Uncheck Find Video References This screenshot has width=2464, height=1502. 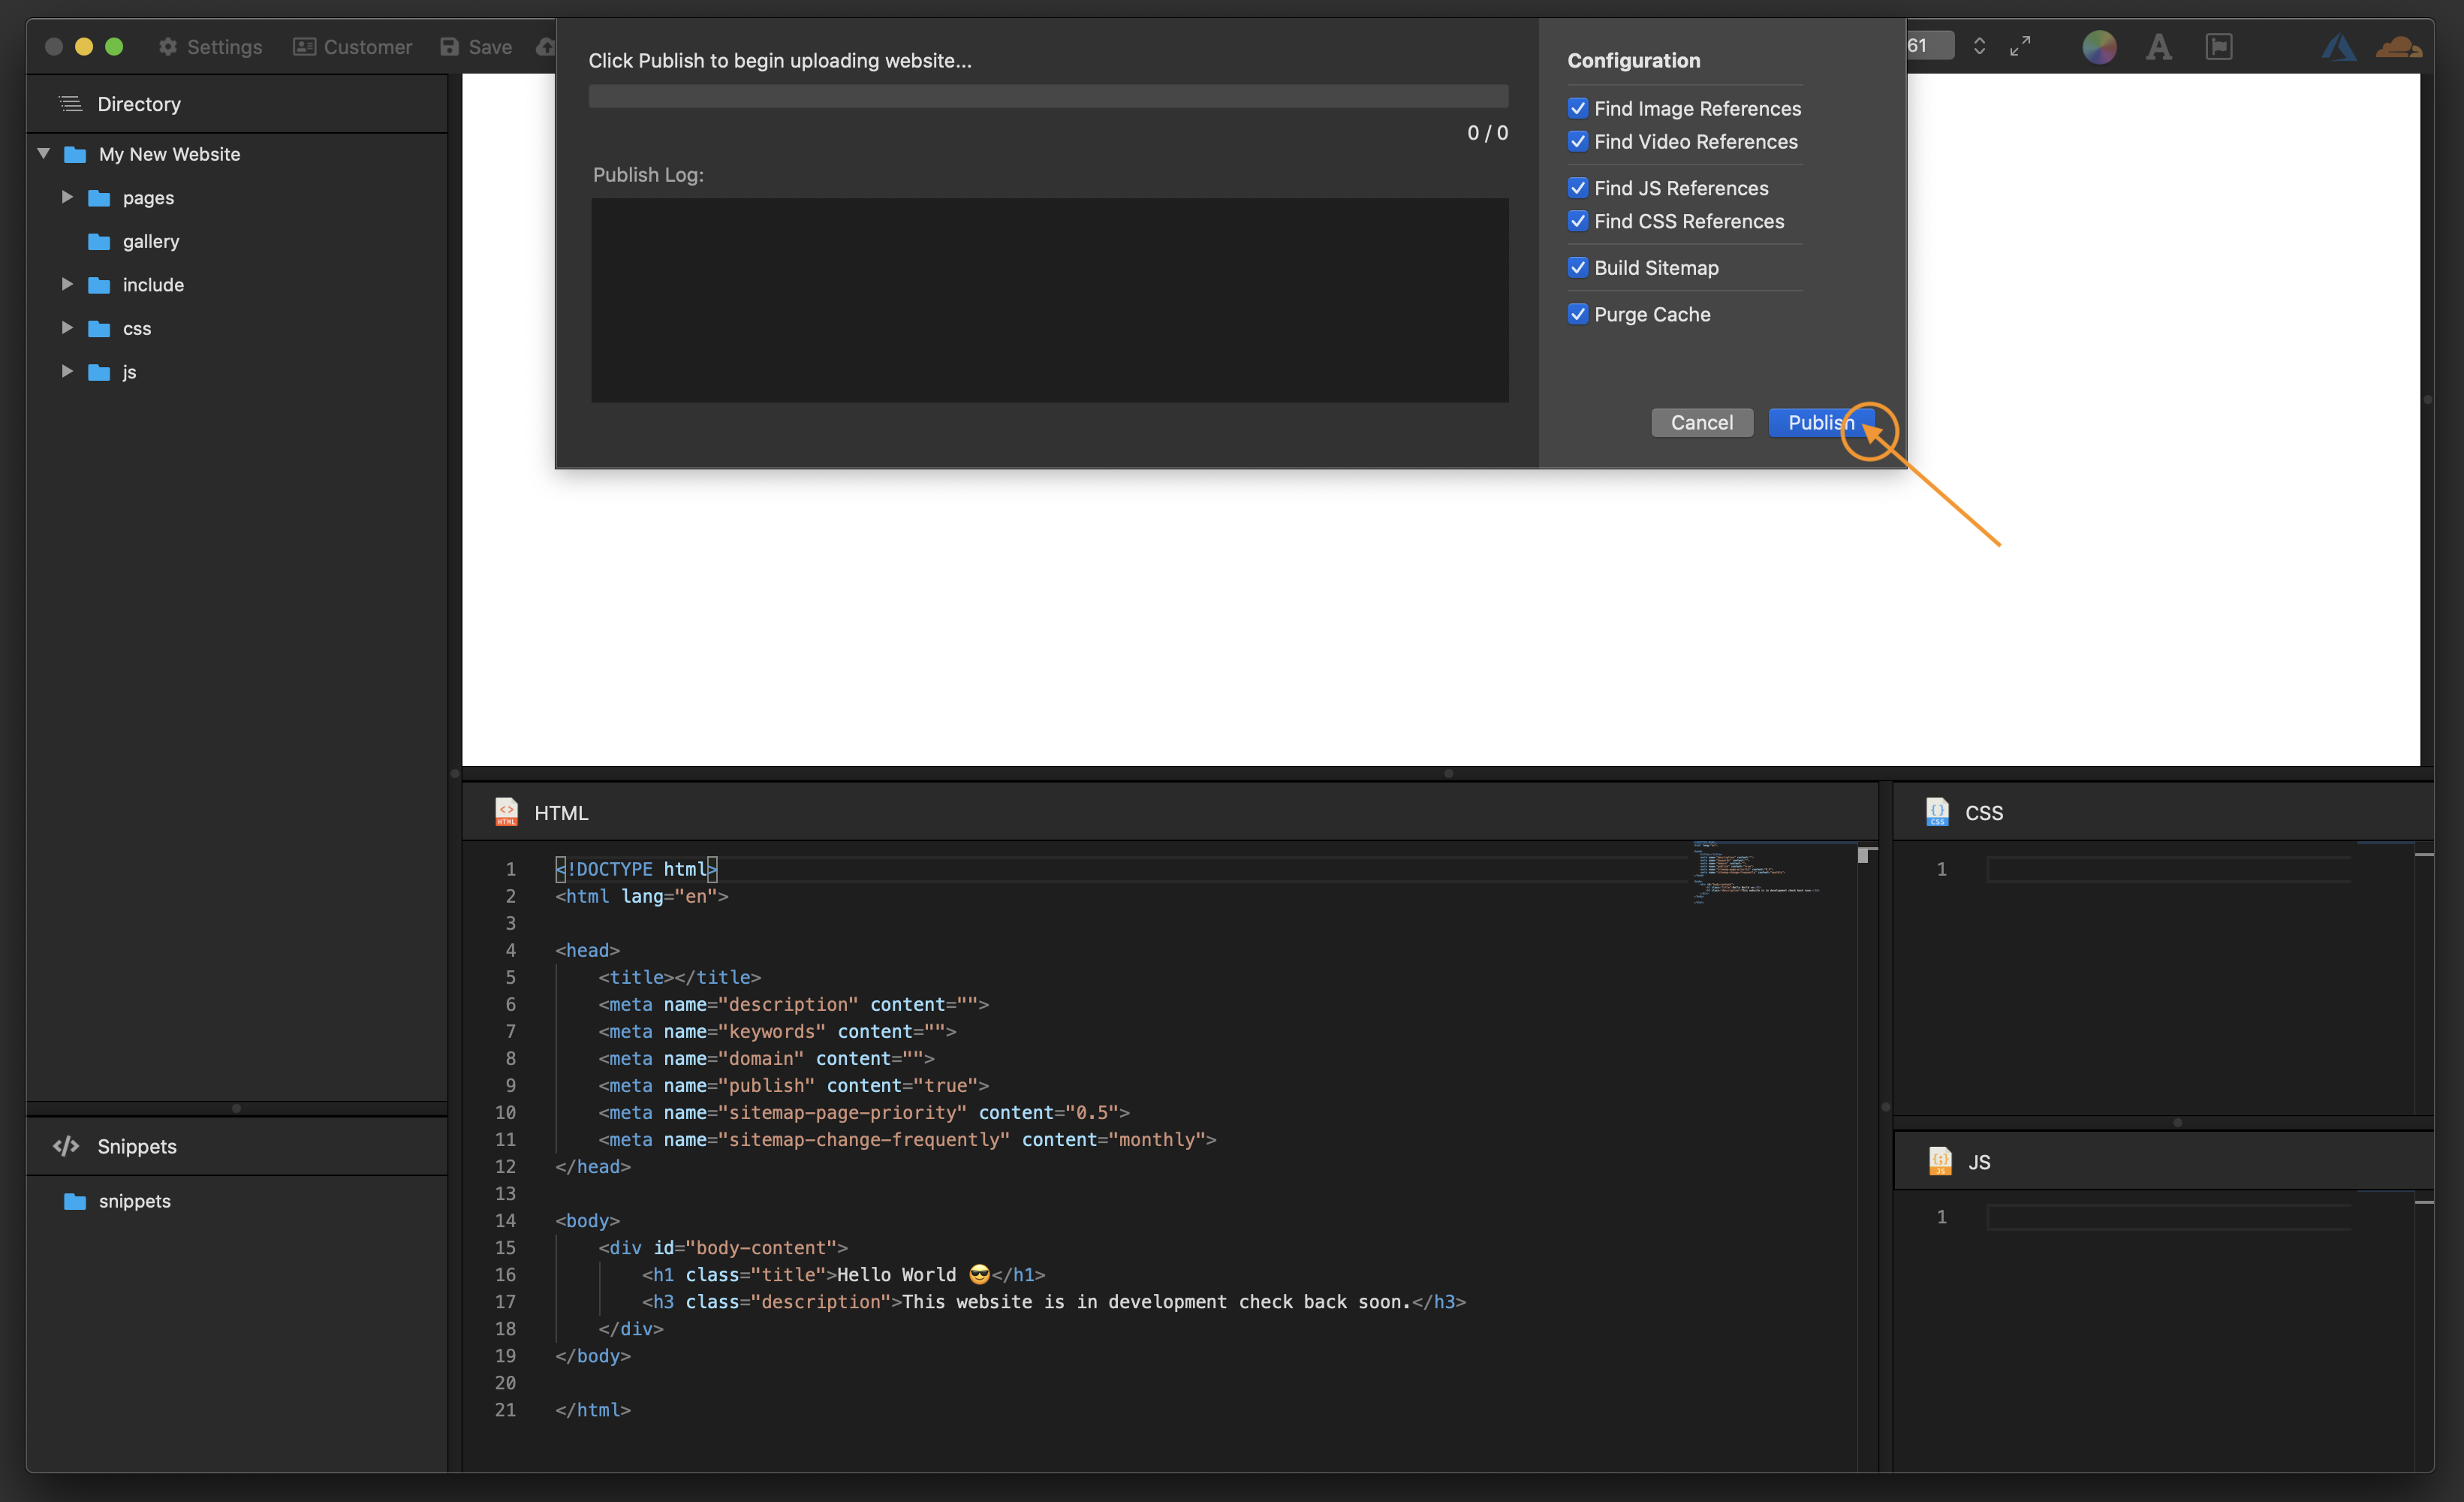[x=1578, y=141]
